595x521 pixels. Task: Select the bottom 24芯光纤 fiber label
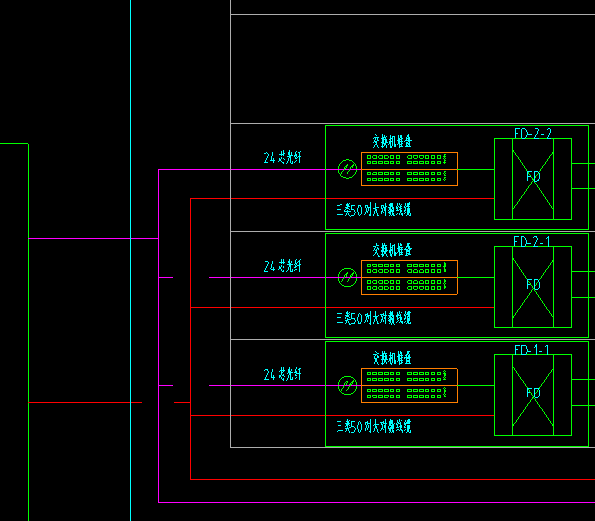pos(282,374)
